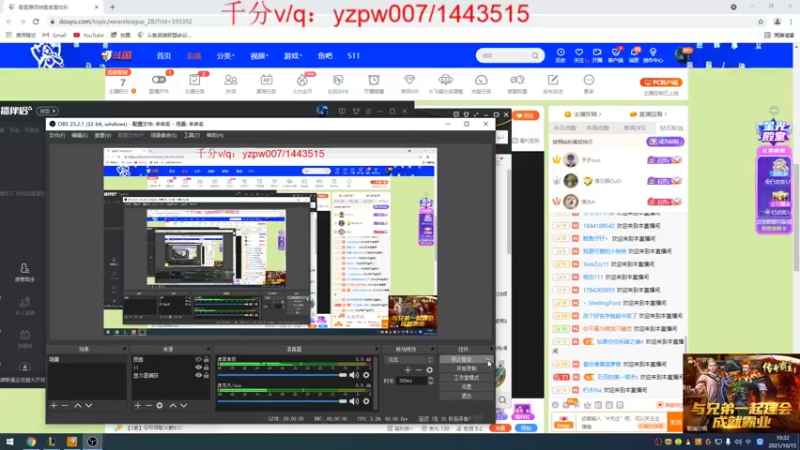
Task: Mute the microphone/Aux speaker icon
Action: 354,402
